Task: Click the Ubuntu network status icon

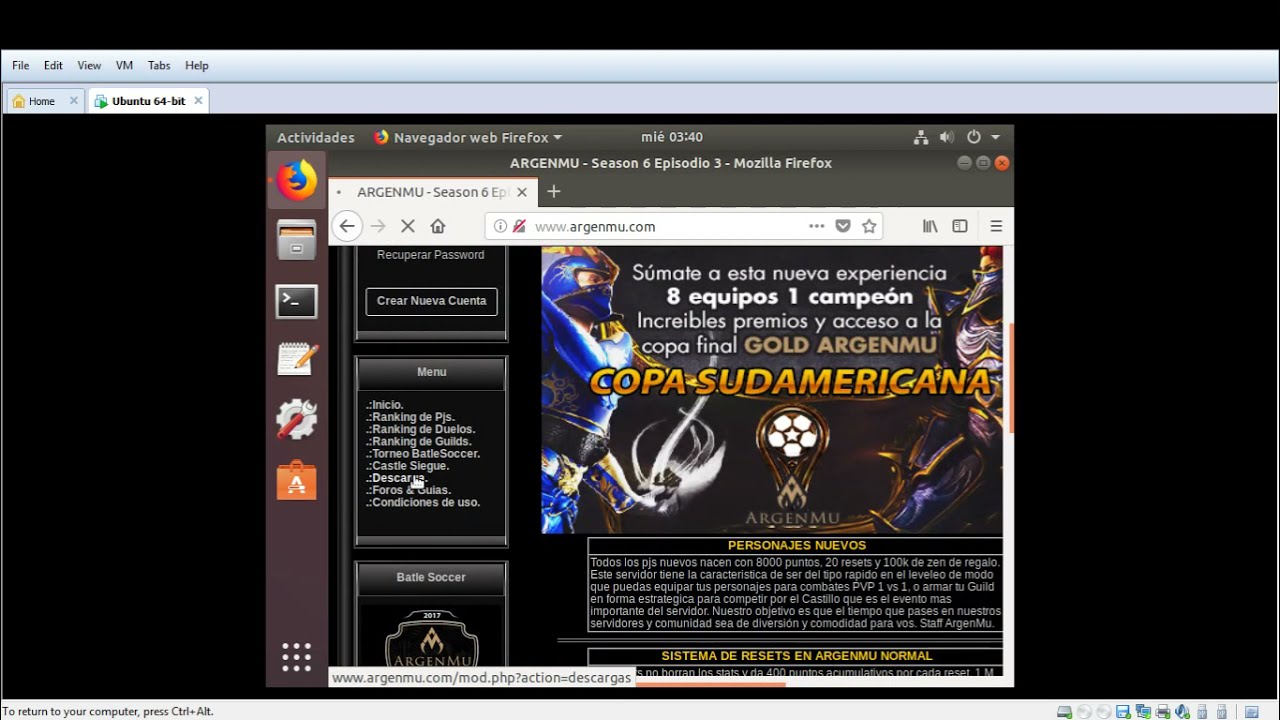Action: coord(922,137)
